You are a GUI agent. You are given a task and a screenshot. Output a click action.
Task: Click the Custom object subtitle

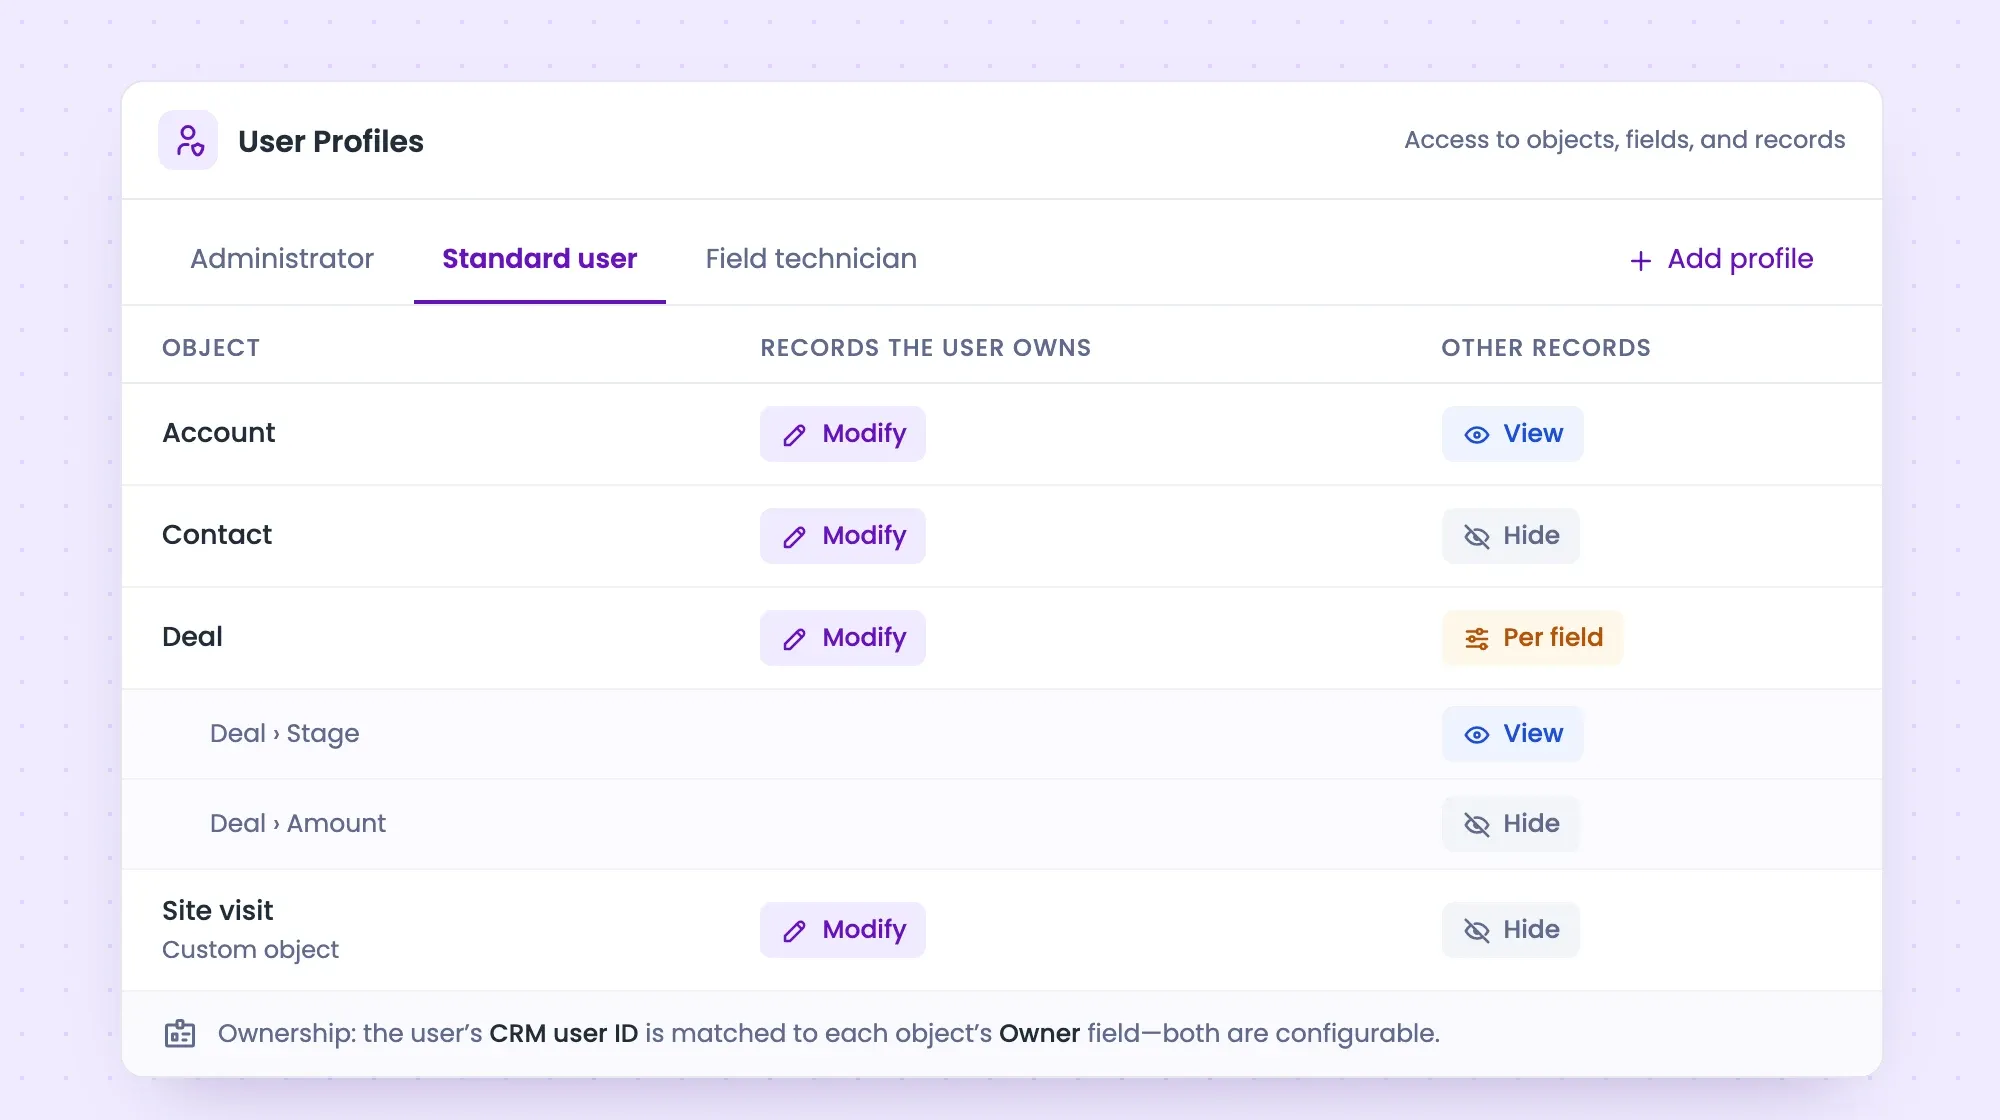point(250,949)
